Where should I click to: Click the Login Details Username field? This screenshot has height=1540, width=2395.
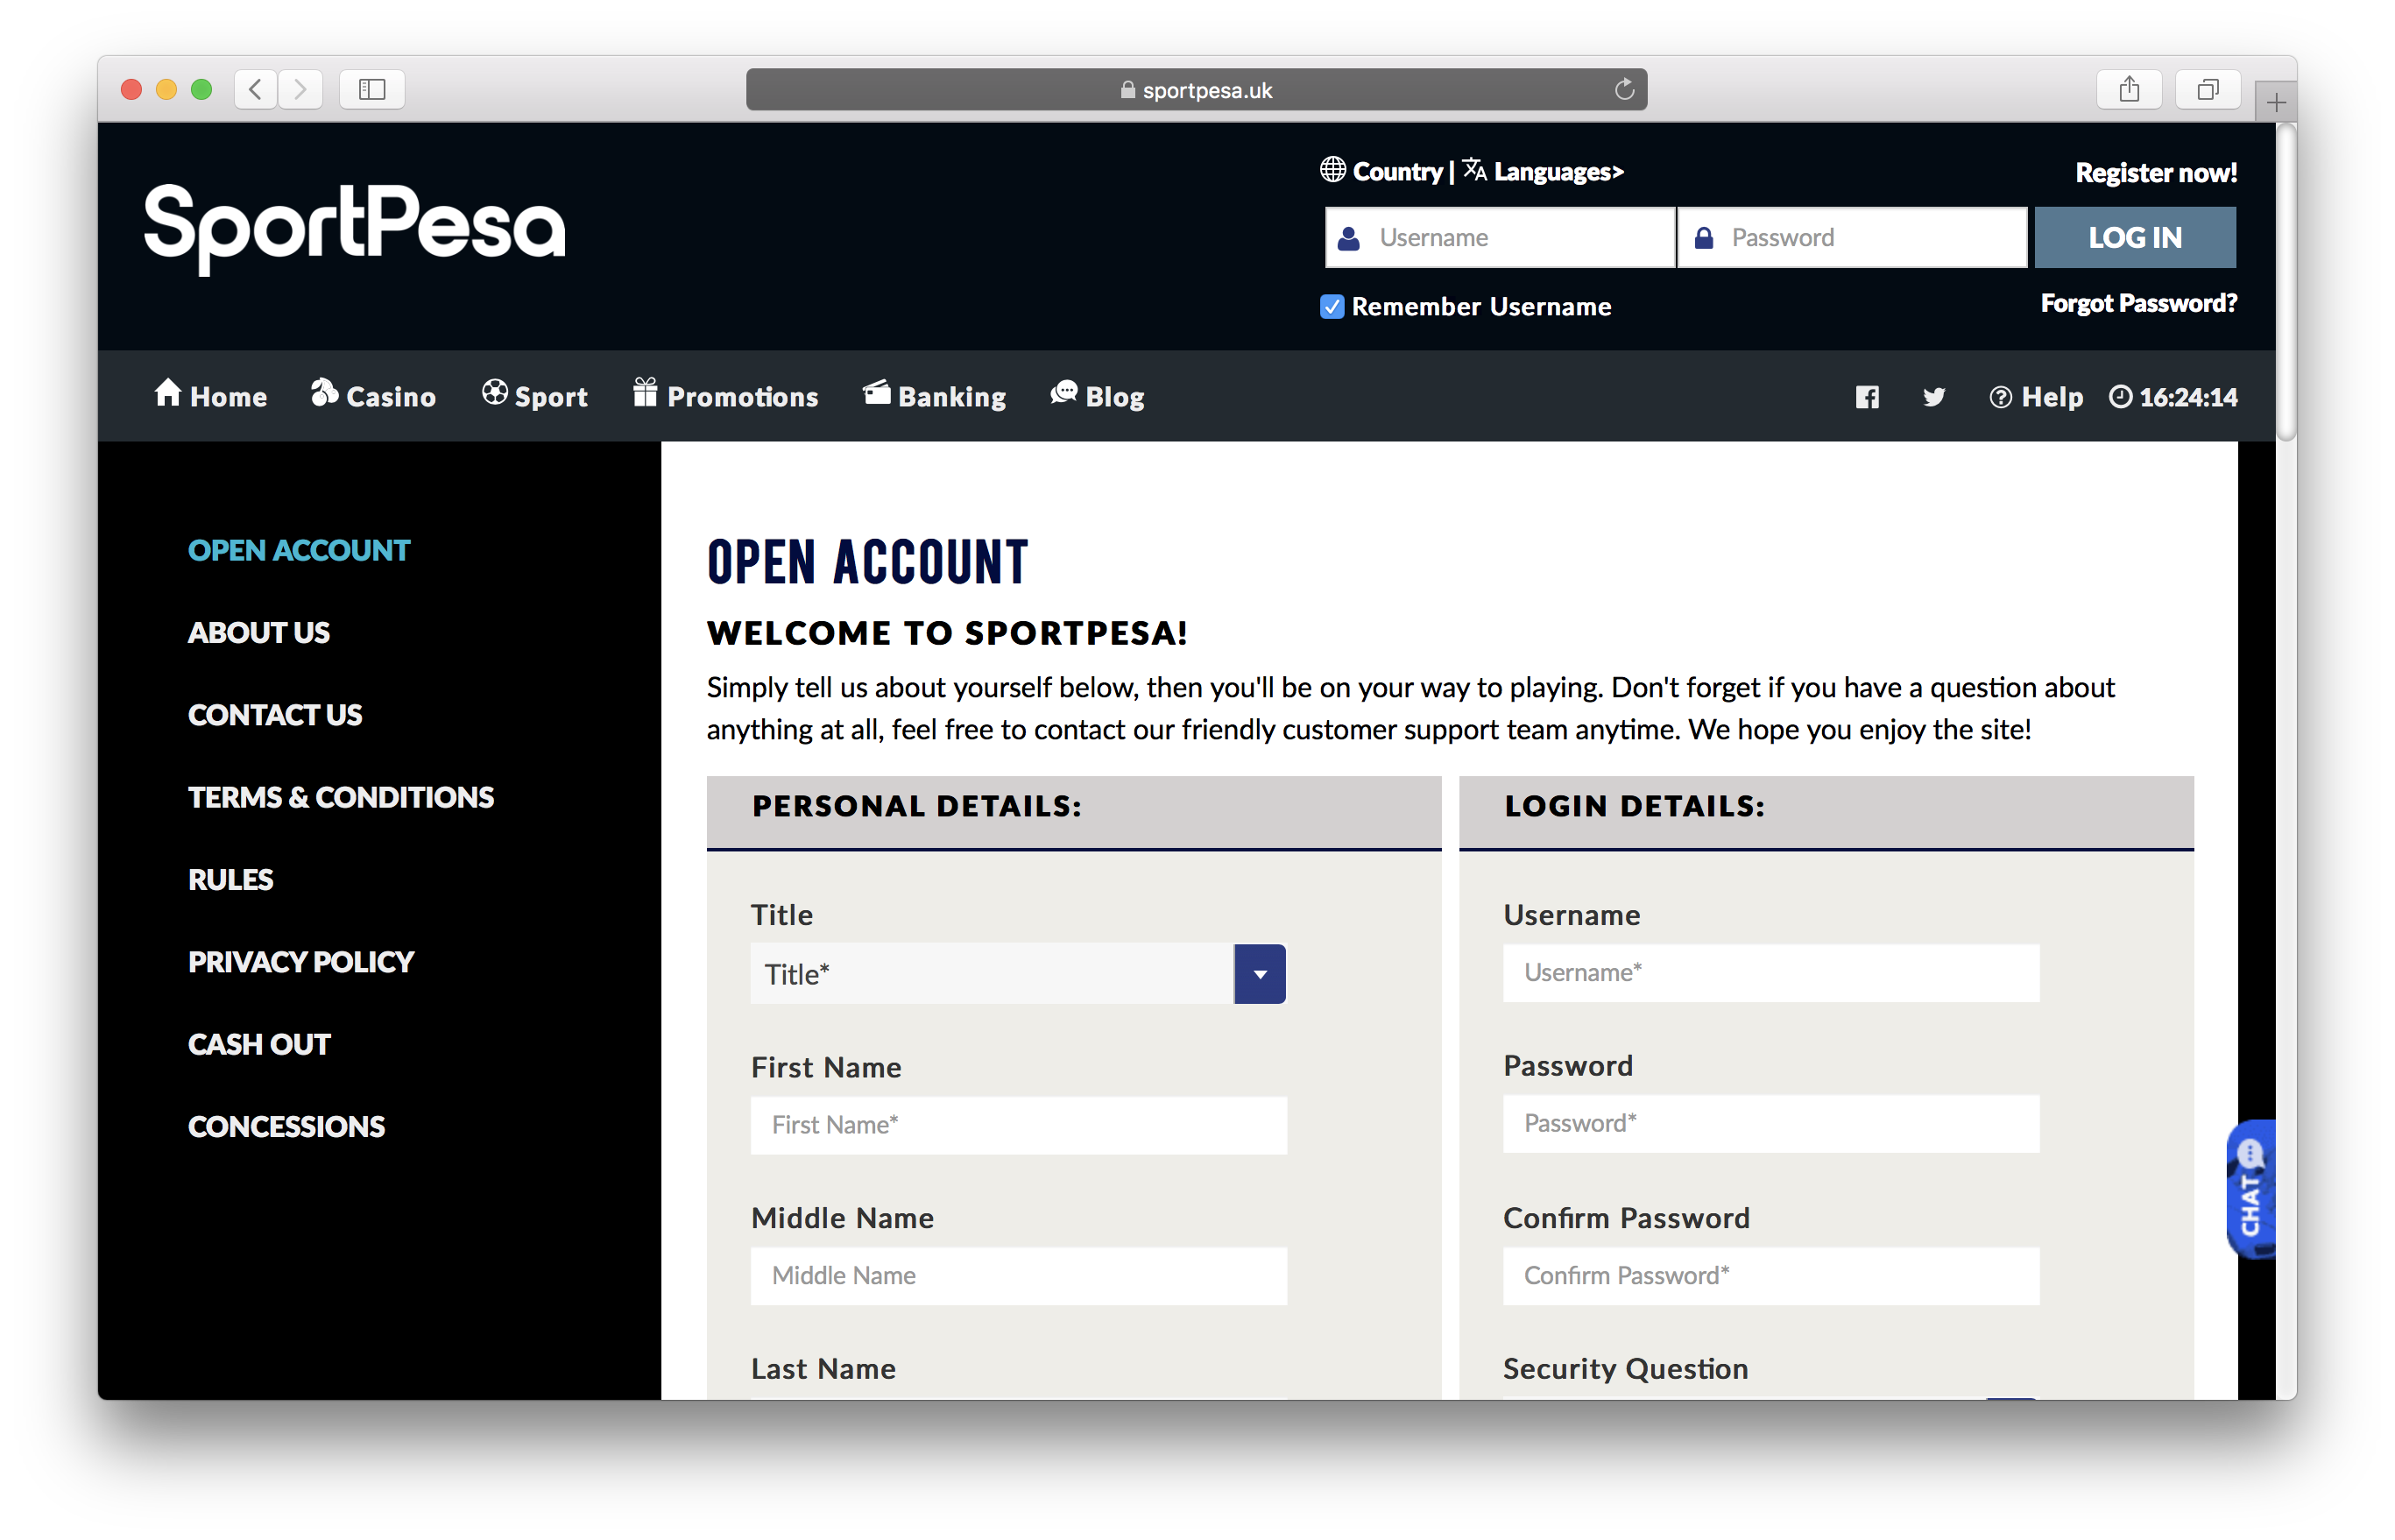coord(1771,973)
